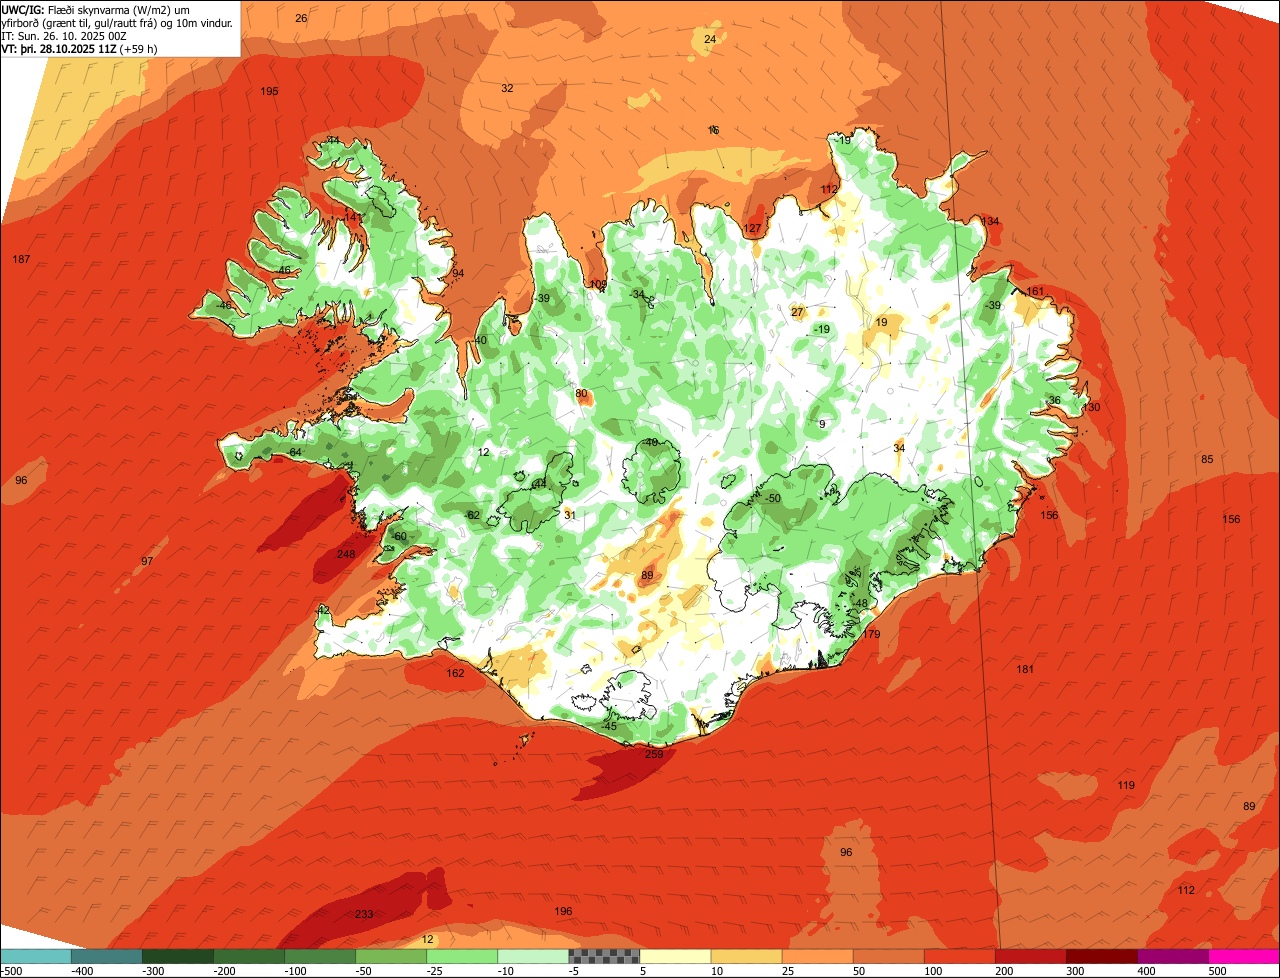
Task: Click the value 26 at the top left
Action: (301, 18)
